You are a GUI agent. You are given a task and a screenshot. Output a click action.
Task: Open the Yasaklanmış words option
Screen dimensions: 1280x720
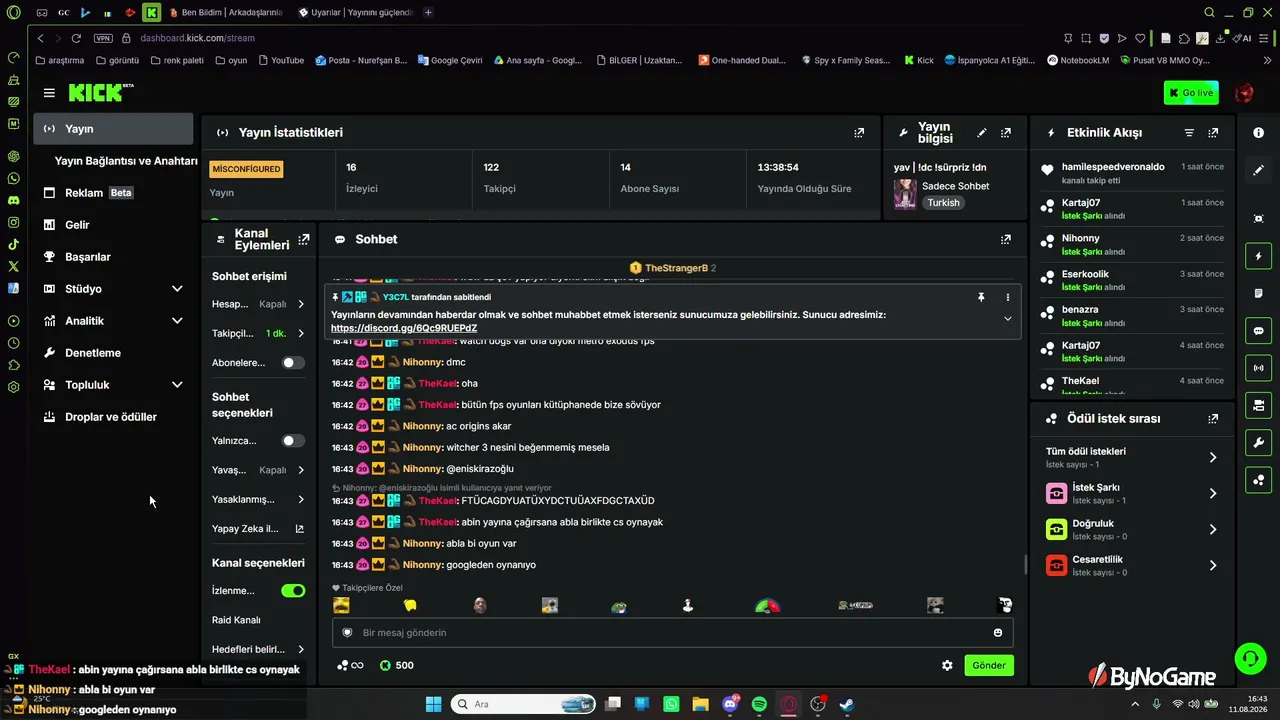258,499
